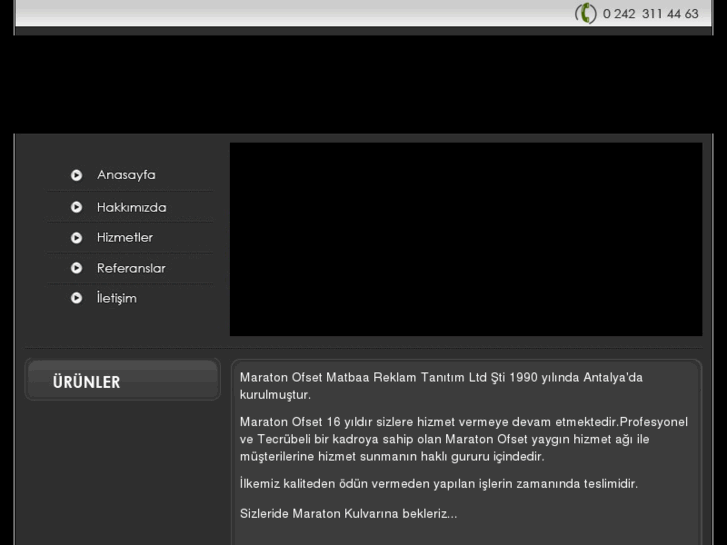Click the ÜRÜNLER panel header

pyautogui.click(x=122, y=380)
